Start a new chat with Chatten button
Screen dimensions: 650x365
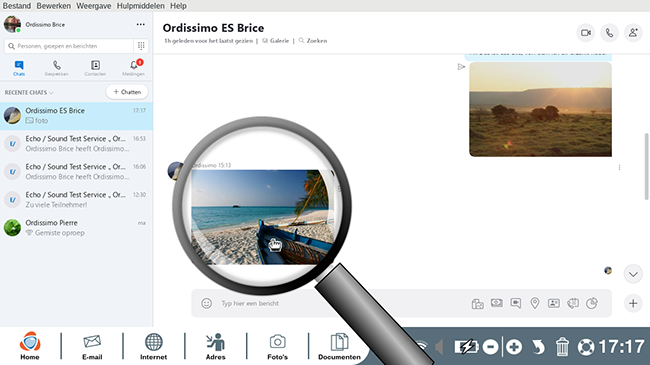tap(127, 92)
